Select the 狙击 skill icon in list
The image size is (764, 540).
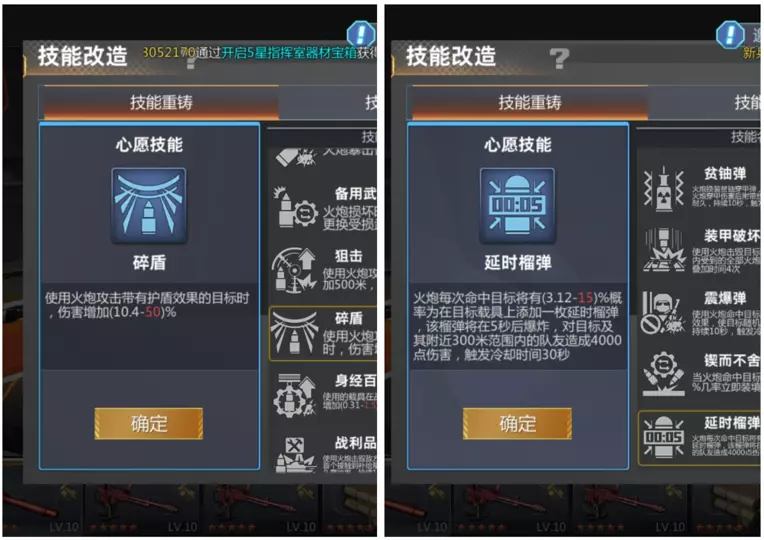(x=294, y=270)
